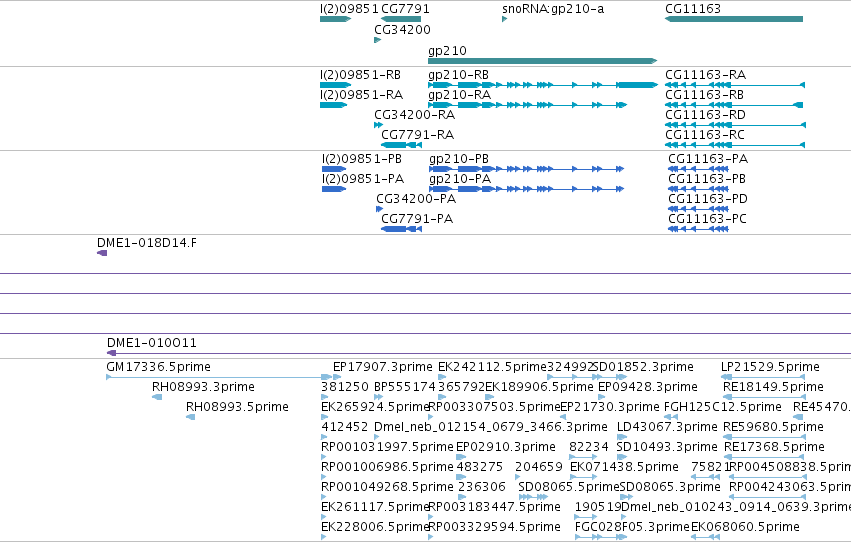
Task: Select the EK068060.5prime EST
Action: pyautogui.click(x=706, y=538)
